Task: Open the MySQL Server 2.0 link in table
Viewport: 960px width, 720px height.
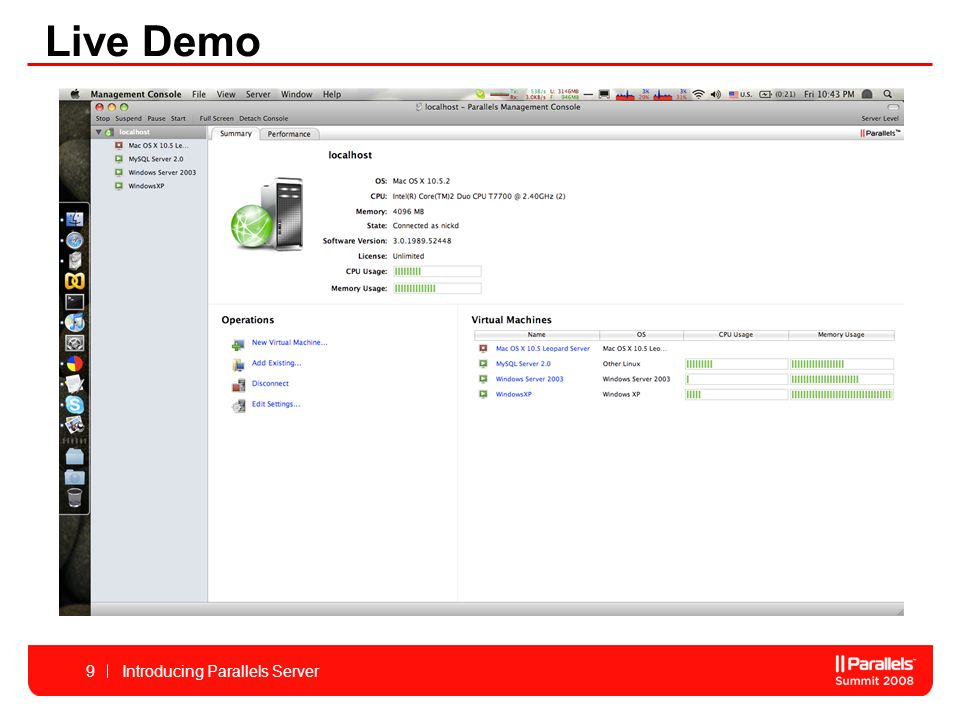Action: coord(523,364)
